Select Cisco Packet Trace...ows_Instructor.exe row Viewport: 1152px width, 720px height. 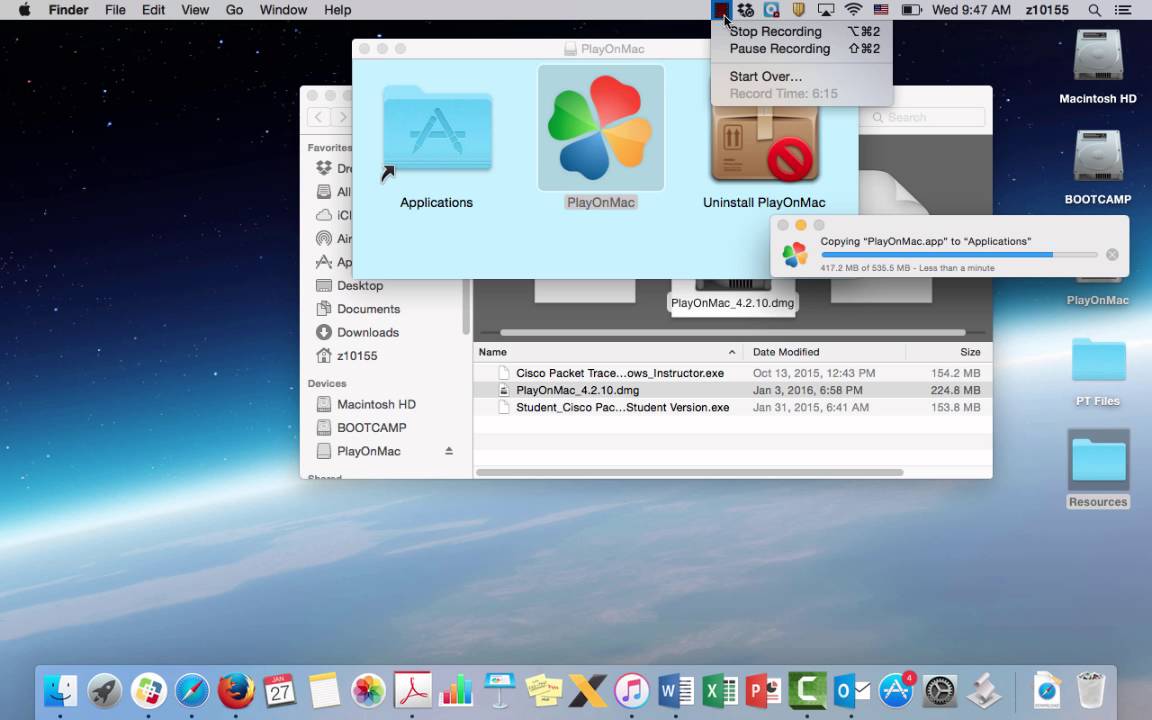point(732,373)
